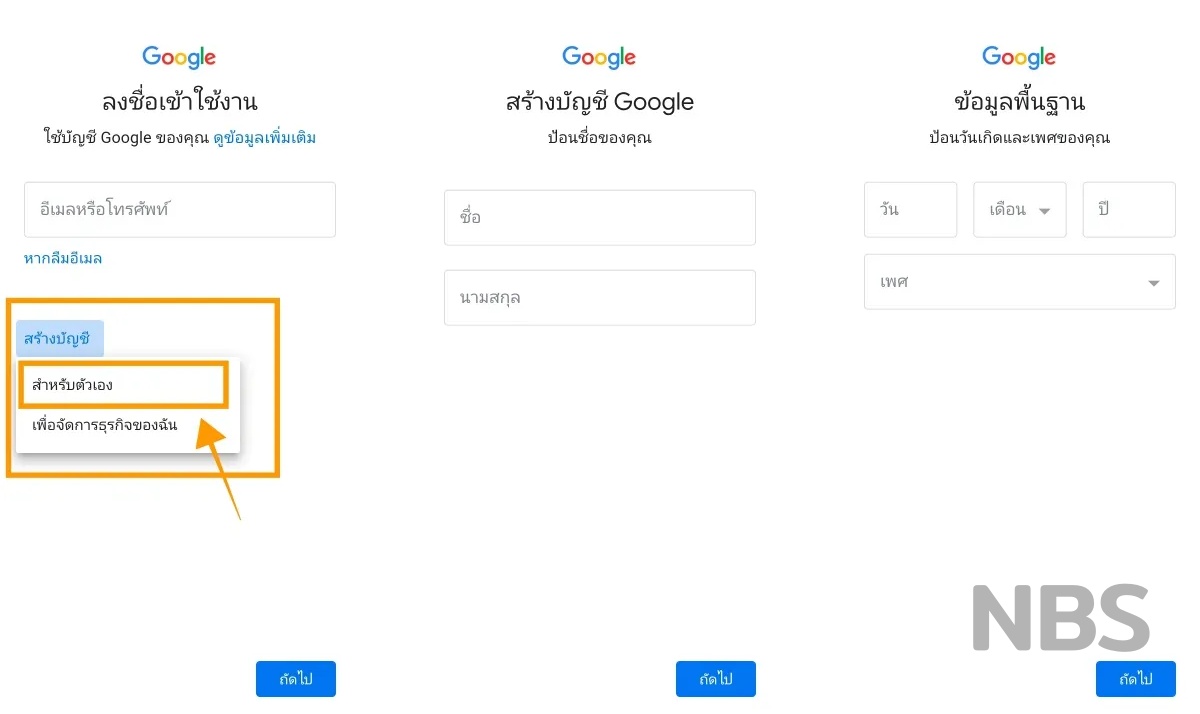Select the ปี year input field
Screen dimensions: 1200x714
tap(1129, 210)
